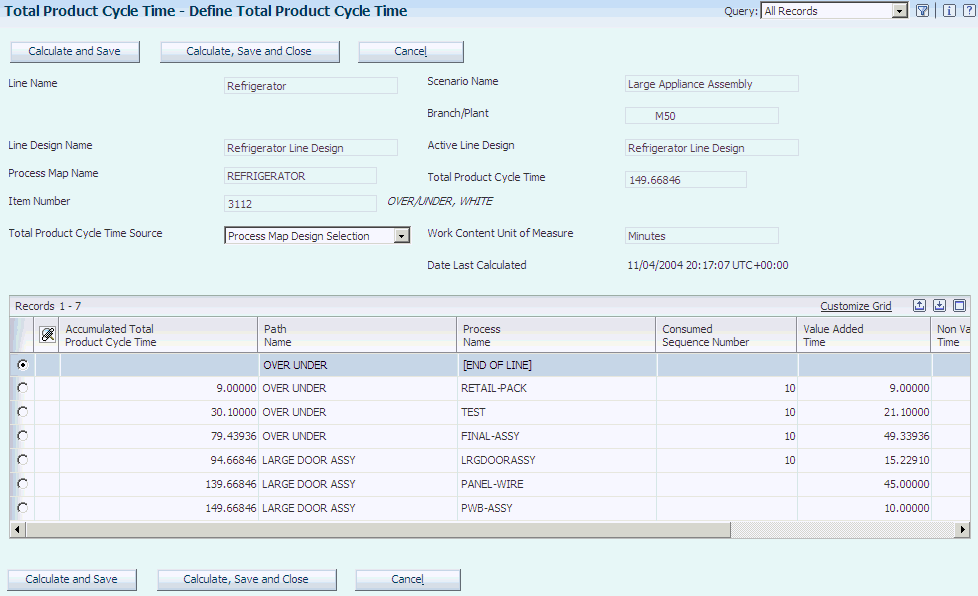Click the grid export (down arrow) icon

(939, 306)
